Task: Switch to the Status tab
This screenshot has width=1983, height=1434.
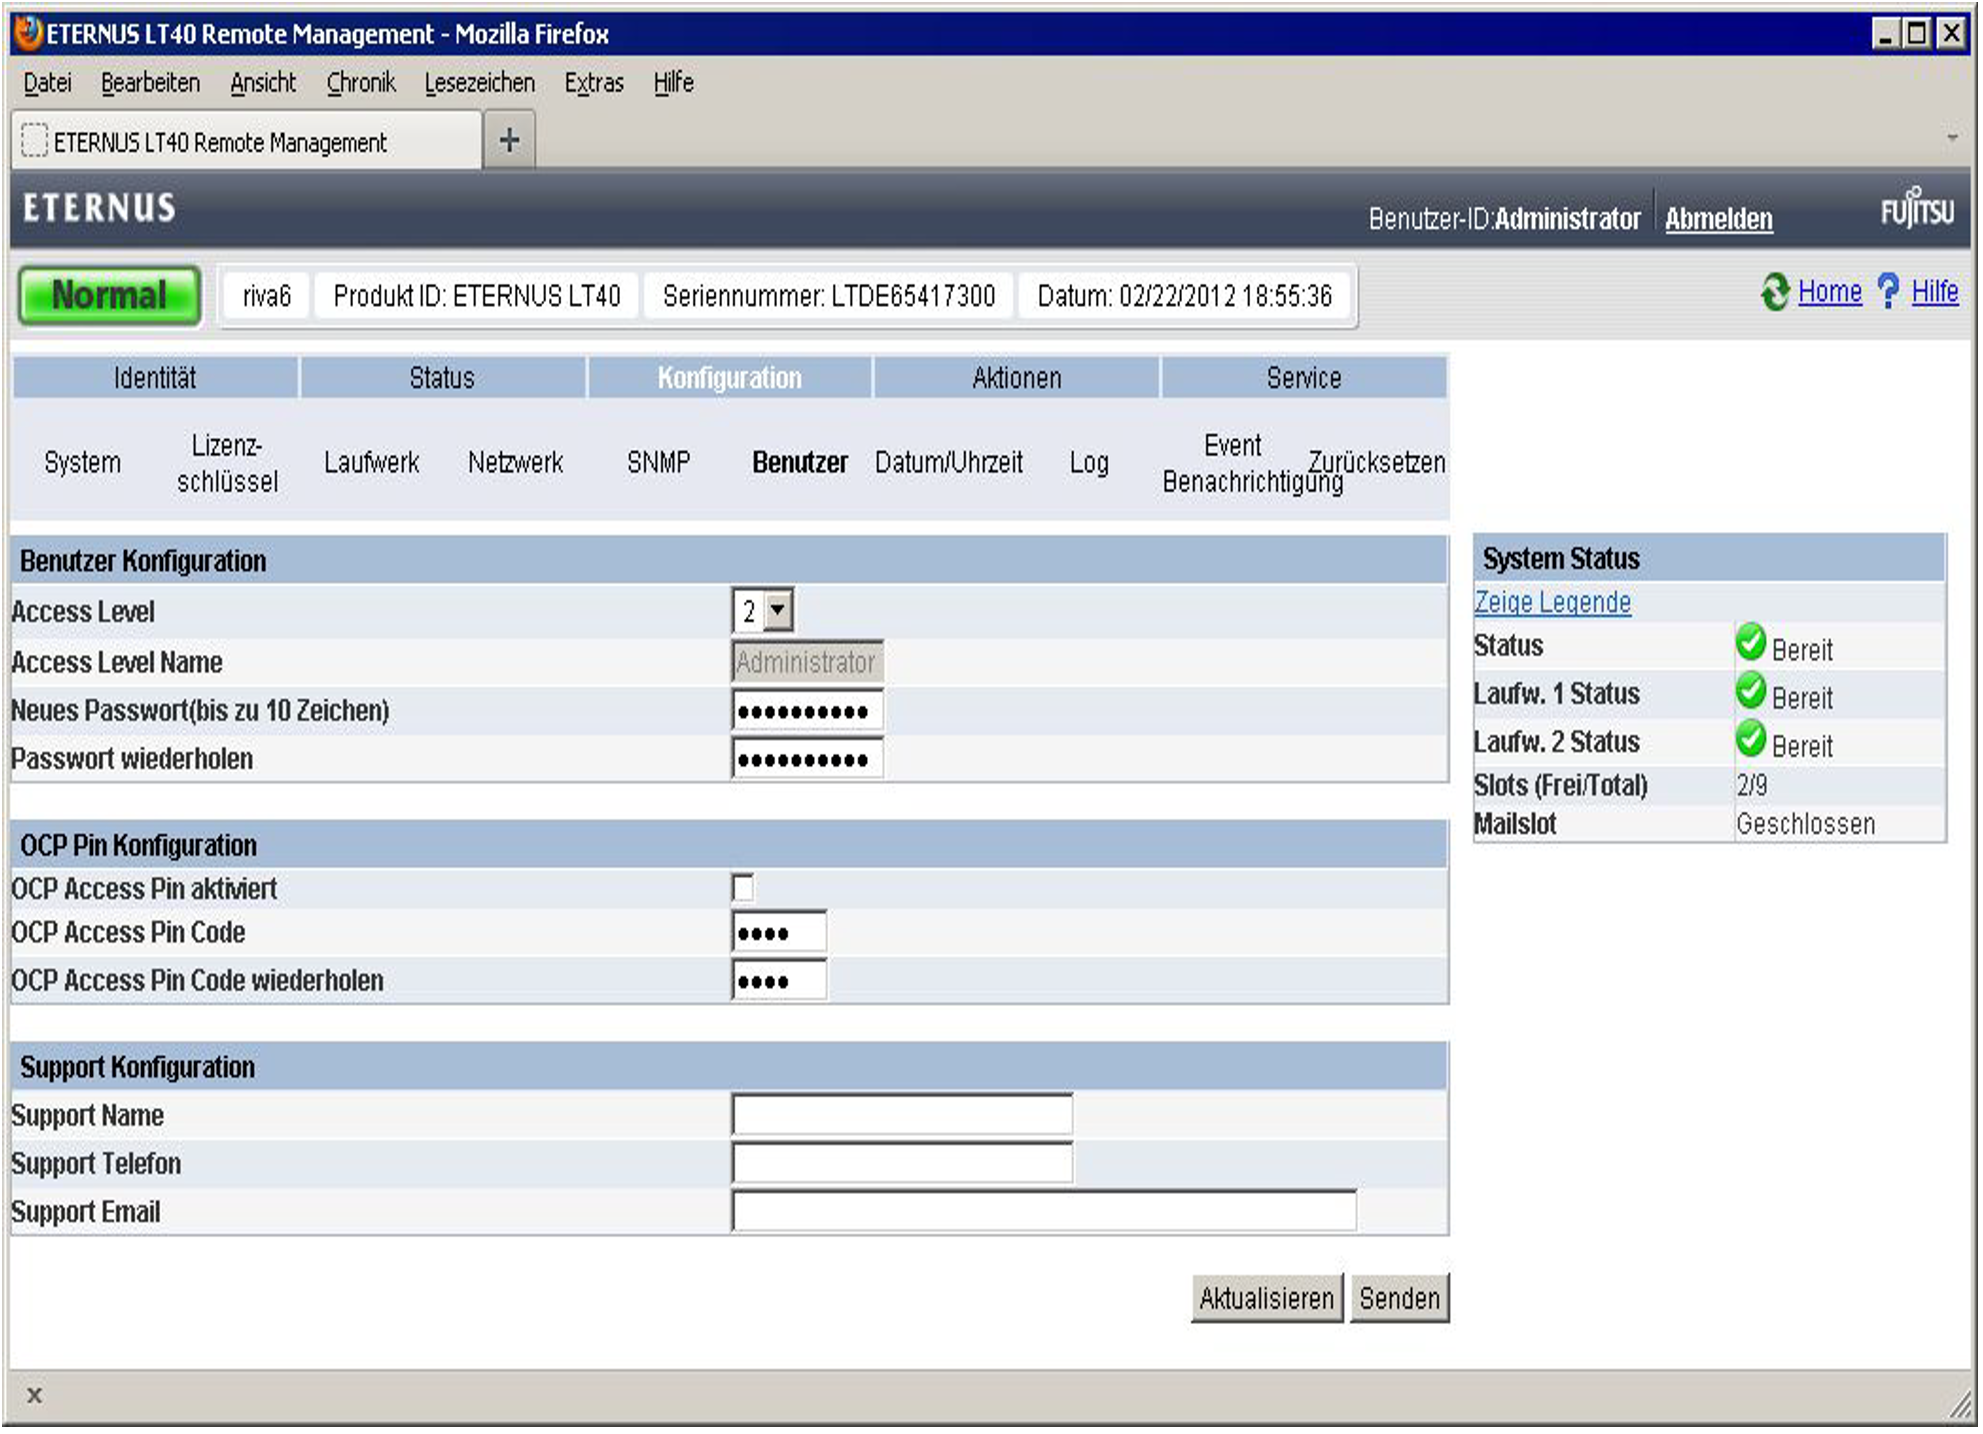Action: (x=442, y=377)
